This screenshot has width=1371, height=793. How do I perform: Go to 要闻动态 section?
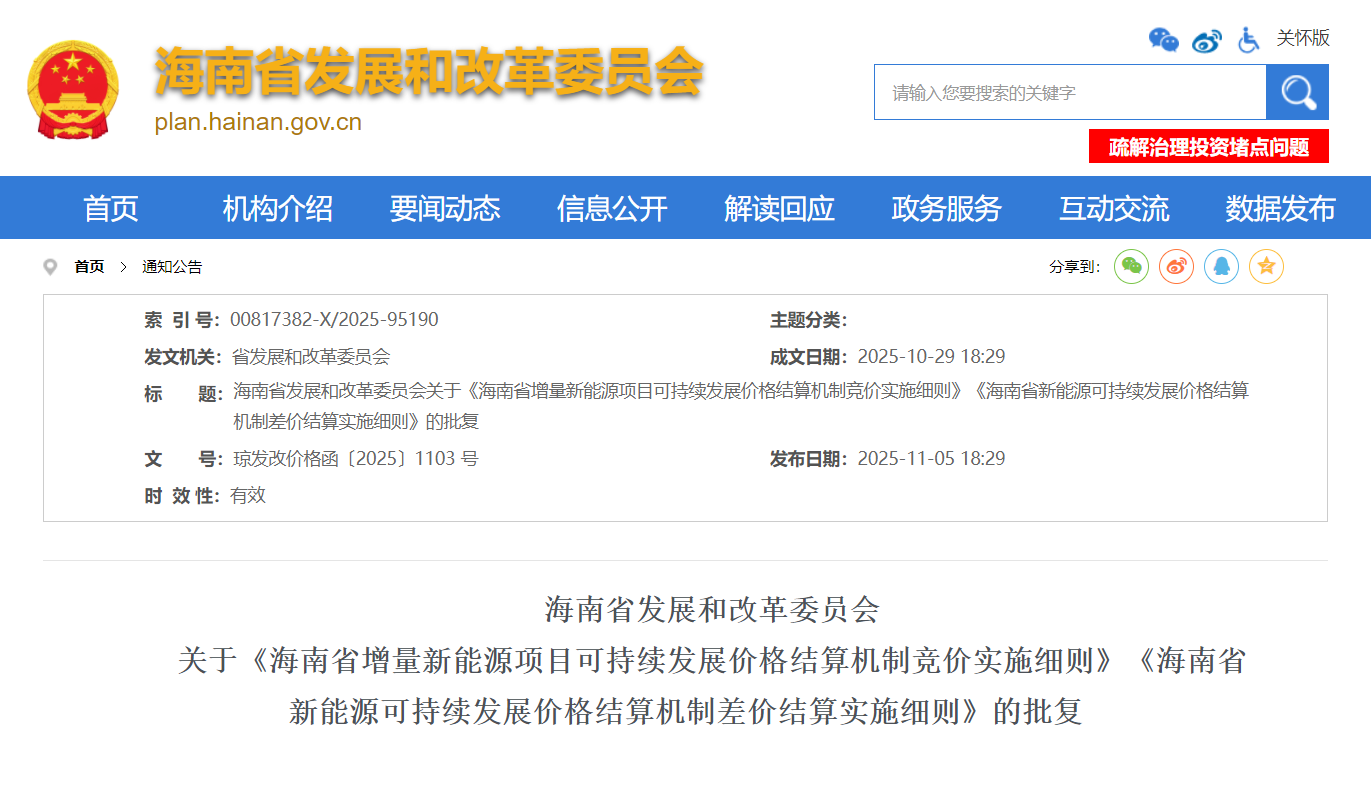[x=445, y=209]
